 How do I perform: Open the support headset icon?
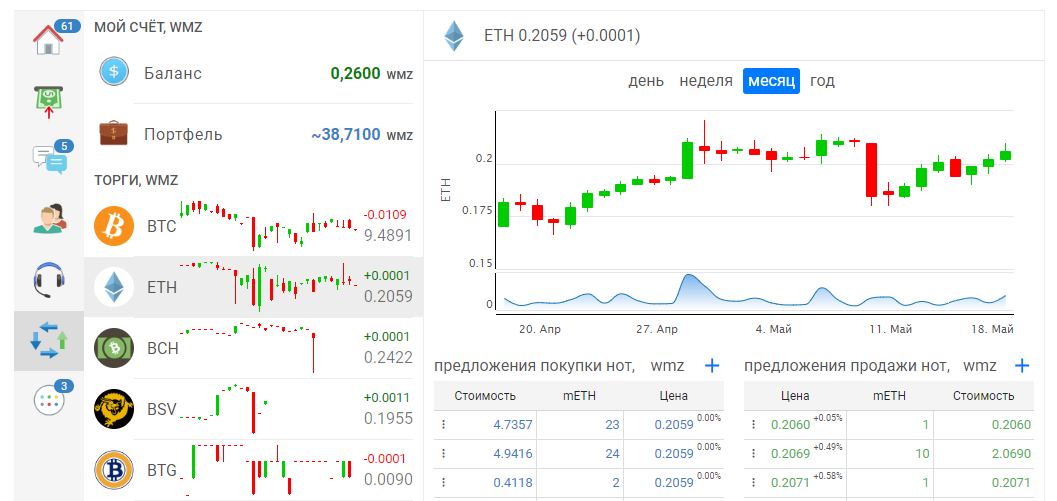tap(49, 280)
